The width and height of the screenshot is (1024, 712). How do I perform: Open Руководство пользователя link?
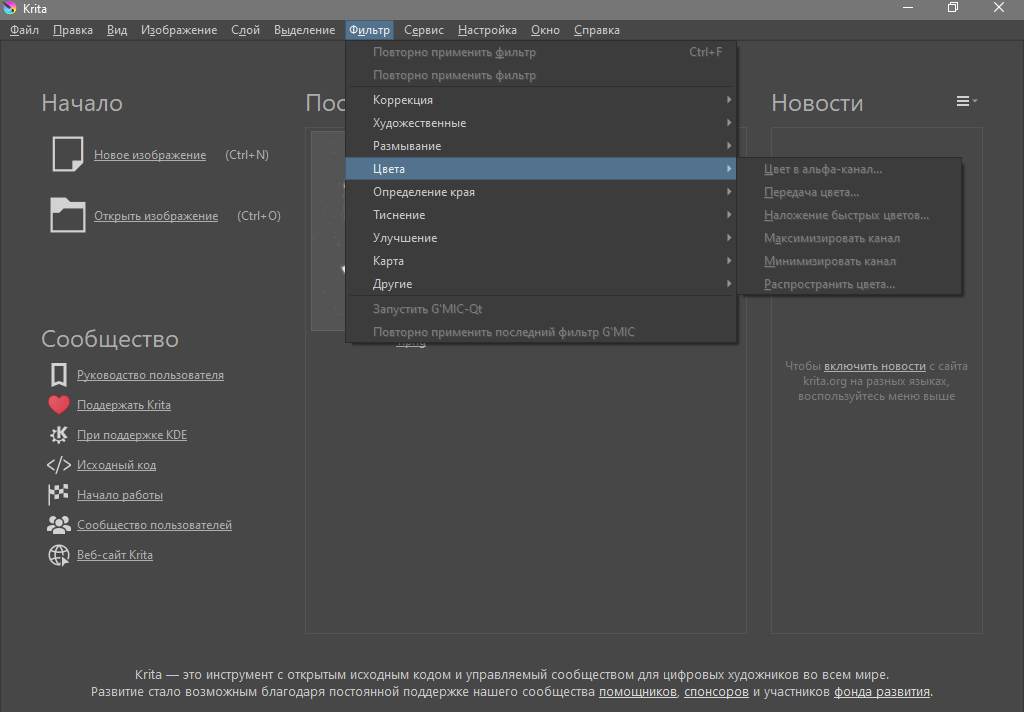(x=150, y=375)
